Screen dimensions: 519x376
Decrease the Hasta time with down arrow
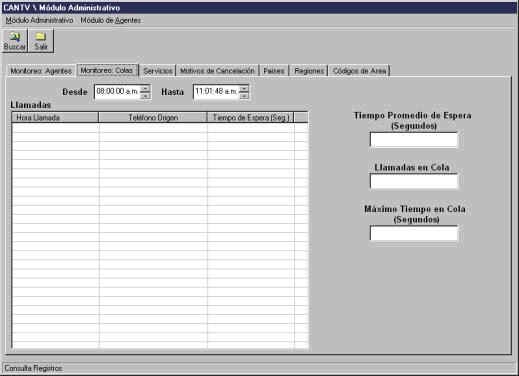pyautogui.click(x=244, y=96)
